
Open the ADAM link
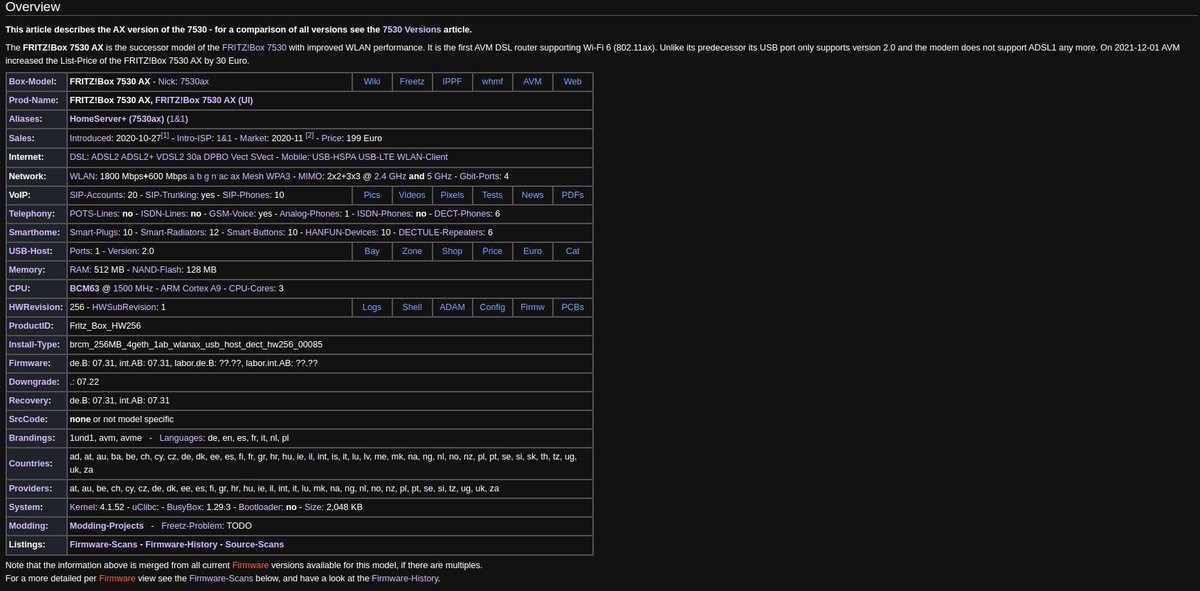point(452,307)
